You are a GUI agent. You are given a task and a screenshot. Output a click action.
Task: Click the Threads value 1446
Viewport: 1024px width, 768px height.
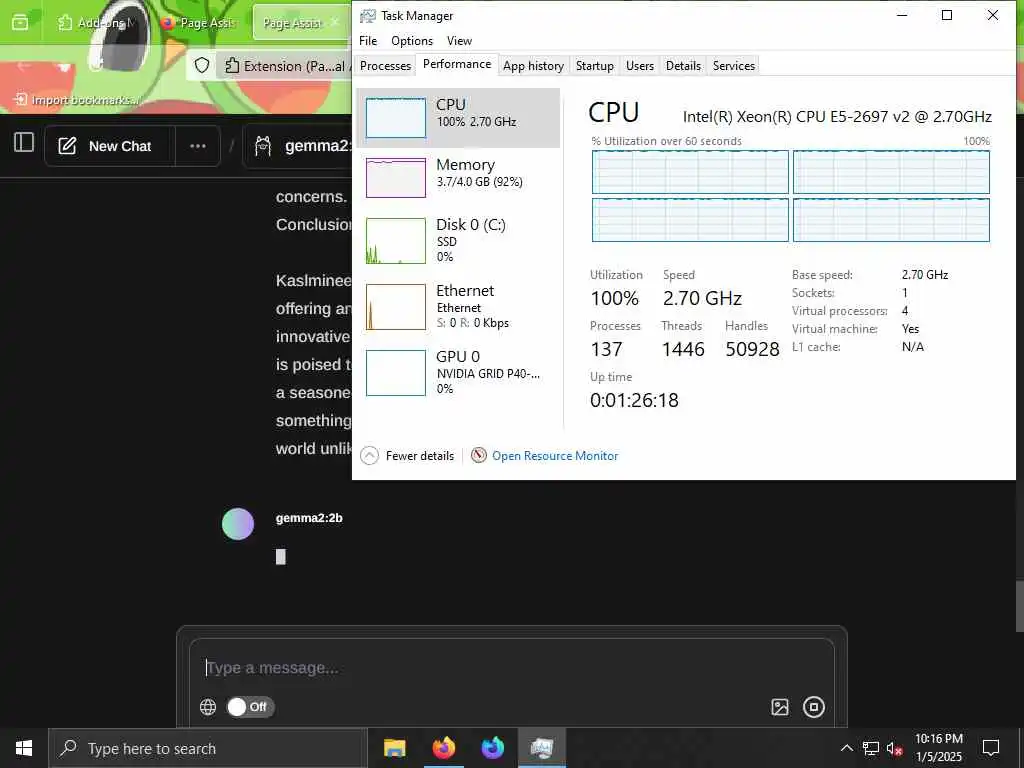click(x=683, y=349)
